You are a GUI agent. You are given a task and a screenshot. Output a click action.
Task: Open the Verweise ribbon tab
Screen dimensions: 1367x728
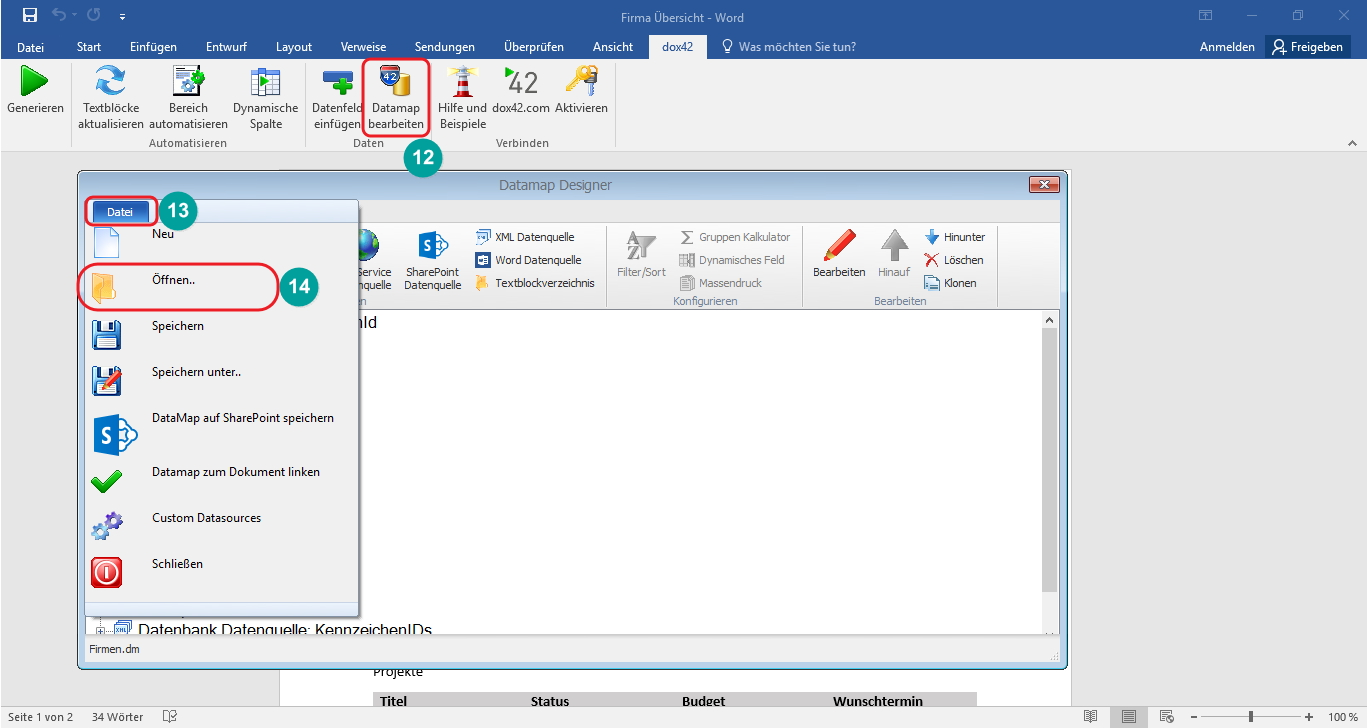[x=363, y=47]
